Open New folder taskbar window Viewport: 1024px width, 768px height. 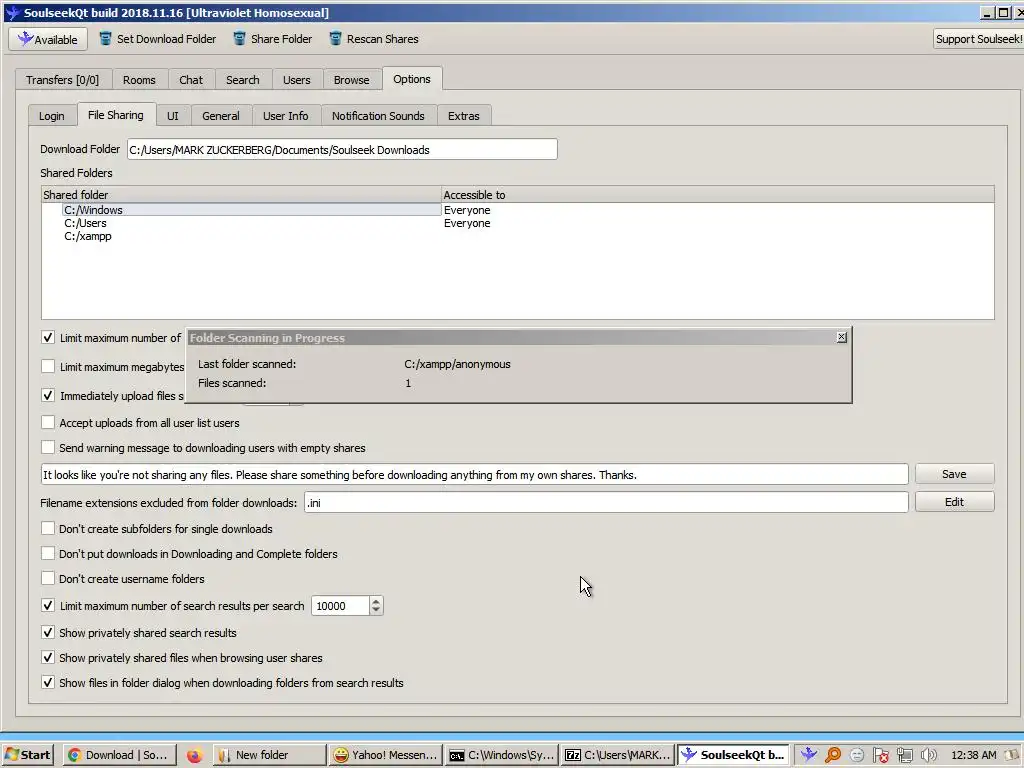(270, 755)
